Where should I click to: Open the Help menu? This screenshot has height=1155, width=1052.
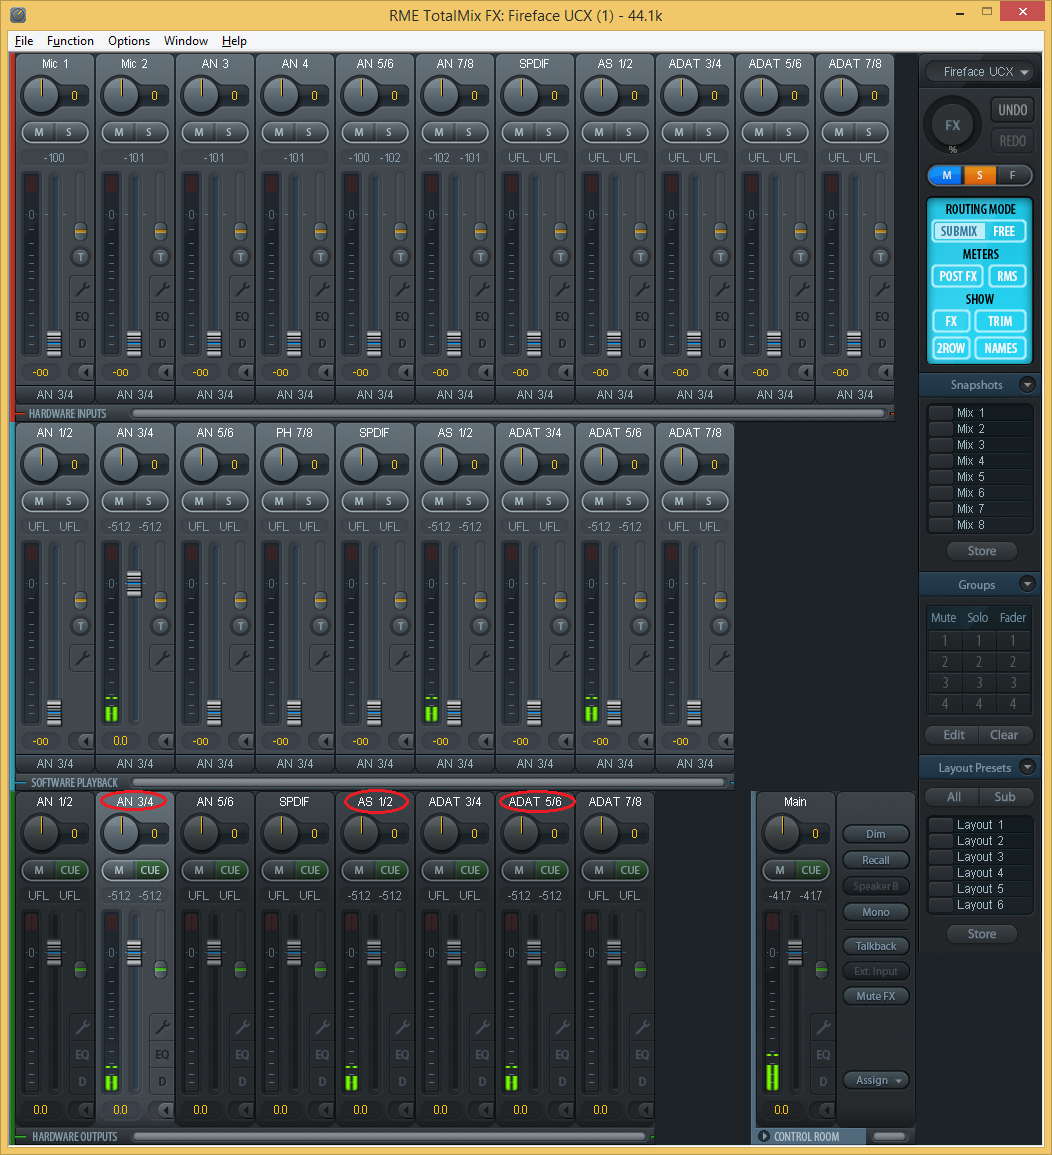coord(234,41)
